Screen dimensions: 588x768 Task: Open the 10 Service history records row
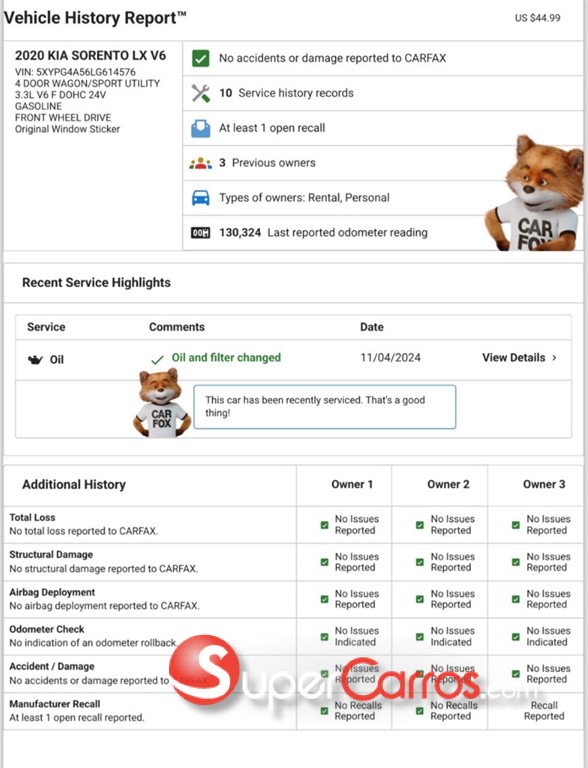(x=383, y=93)
